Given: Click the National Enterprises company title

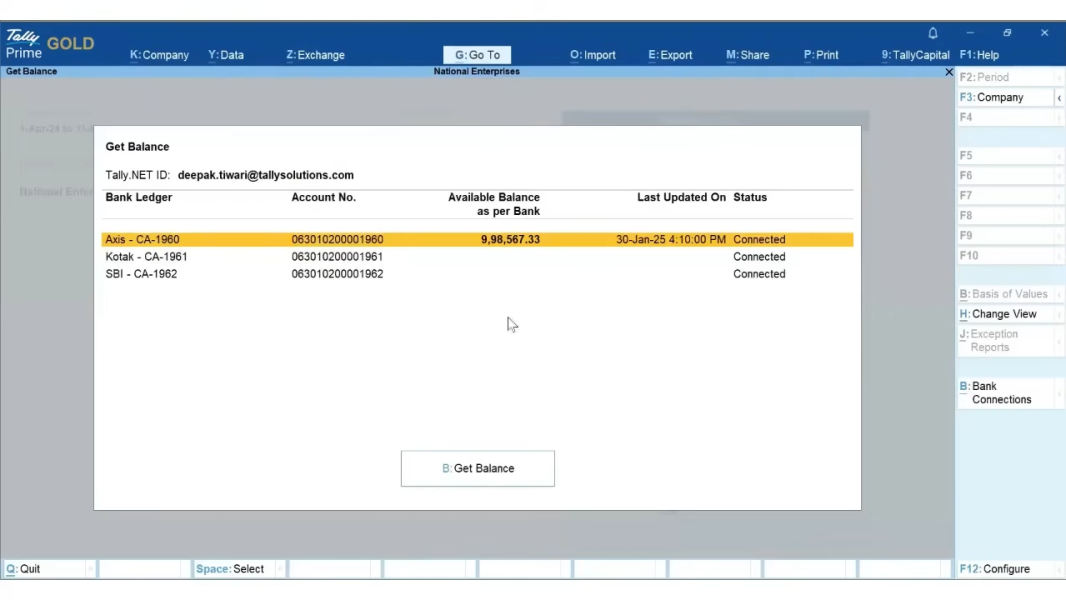Looking at the screenshot, I should 477,71.
